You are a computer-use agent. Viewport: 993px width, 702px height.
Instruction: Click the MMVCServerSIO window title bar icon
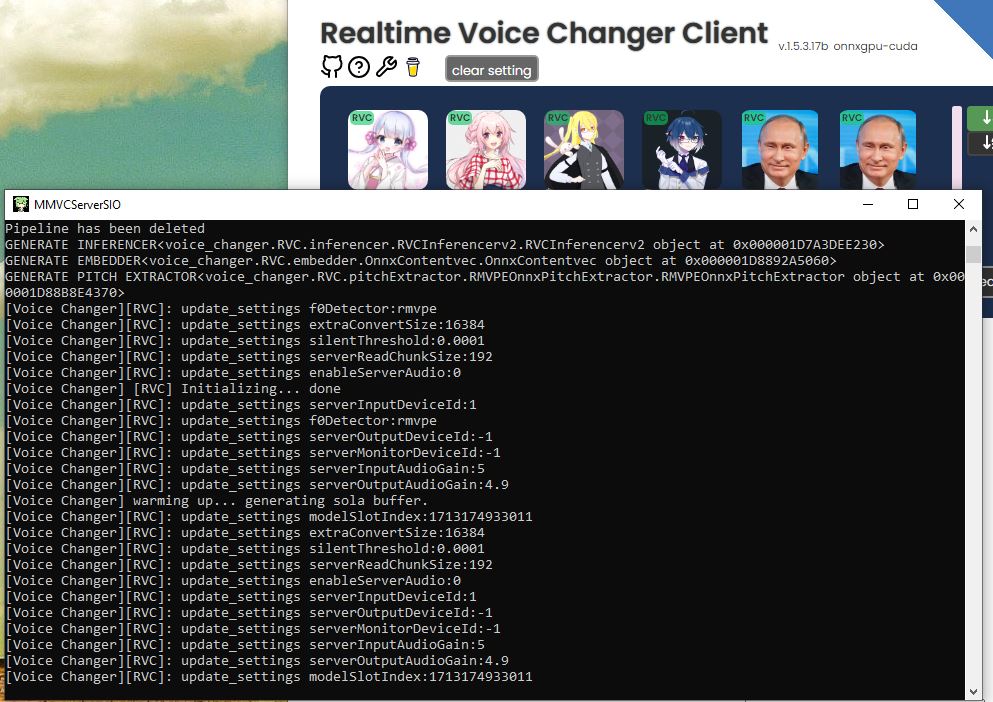pyautogui.click(x=21, y=204)
